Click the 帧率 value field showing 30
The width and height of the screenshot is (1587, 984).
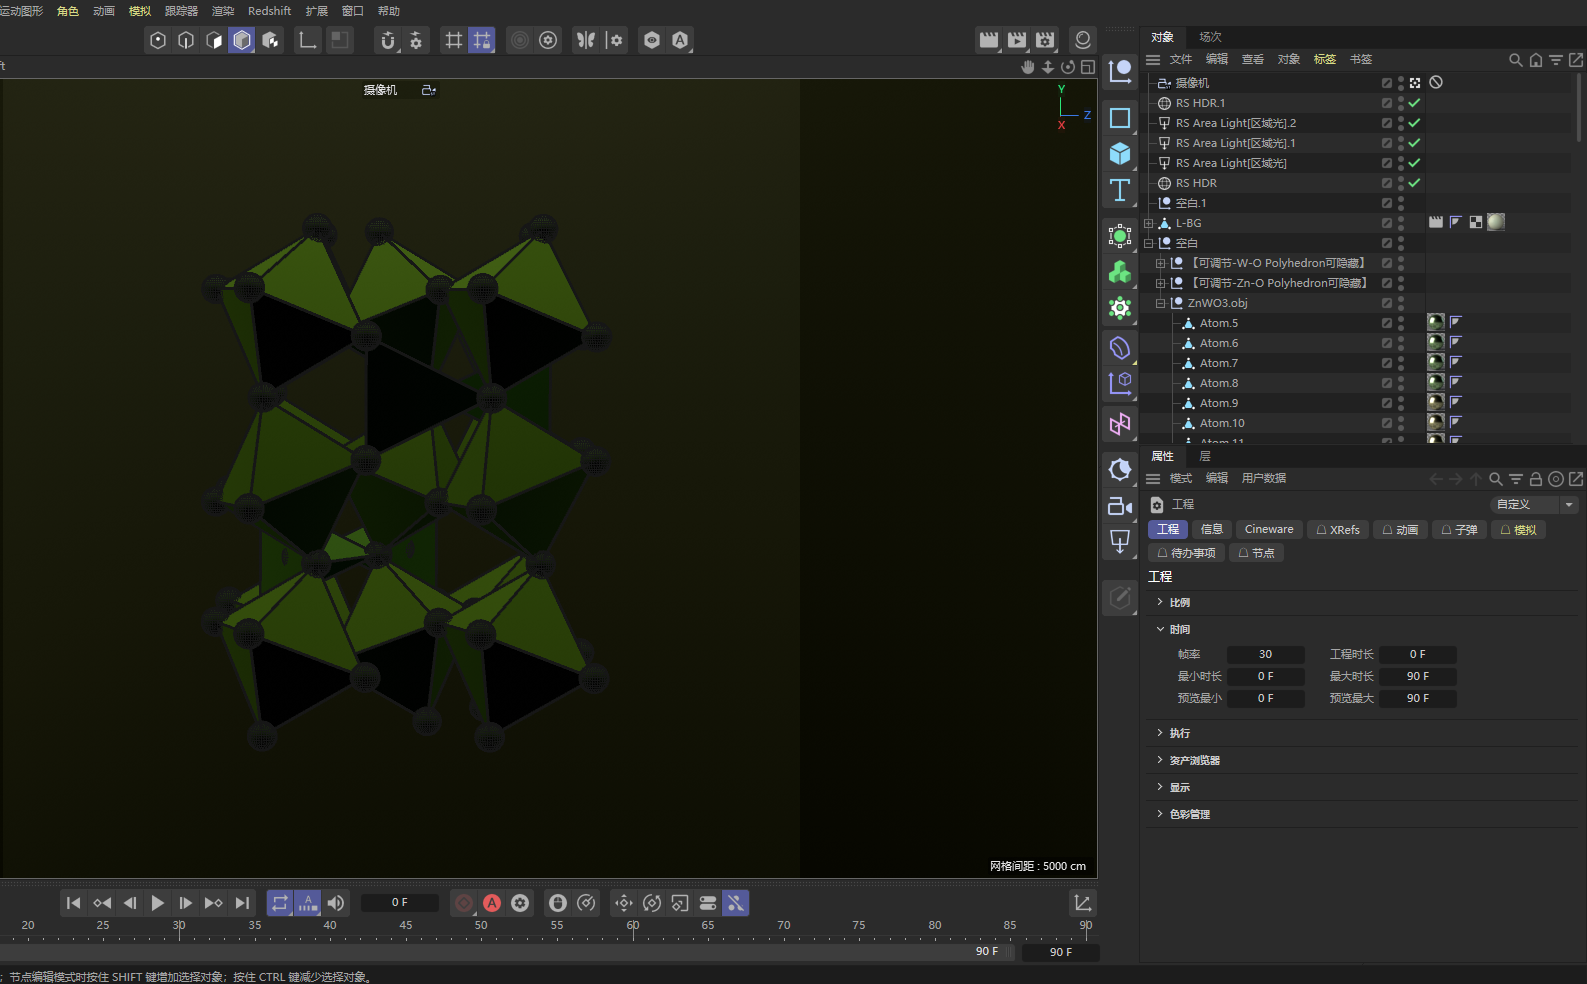click(1266, 654)
